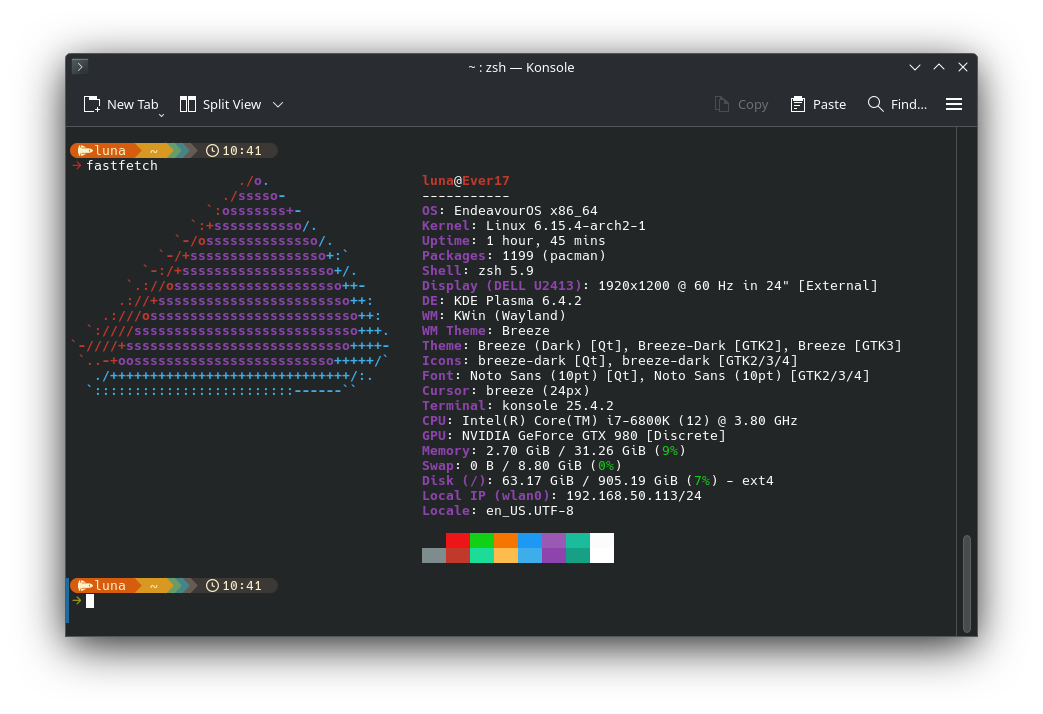Click the "Shell: zsh 5.9" line
Screen dimensions: 1043x714
pos(478,271)
